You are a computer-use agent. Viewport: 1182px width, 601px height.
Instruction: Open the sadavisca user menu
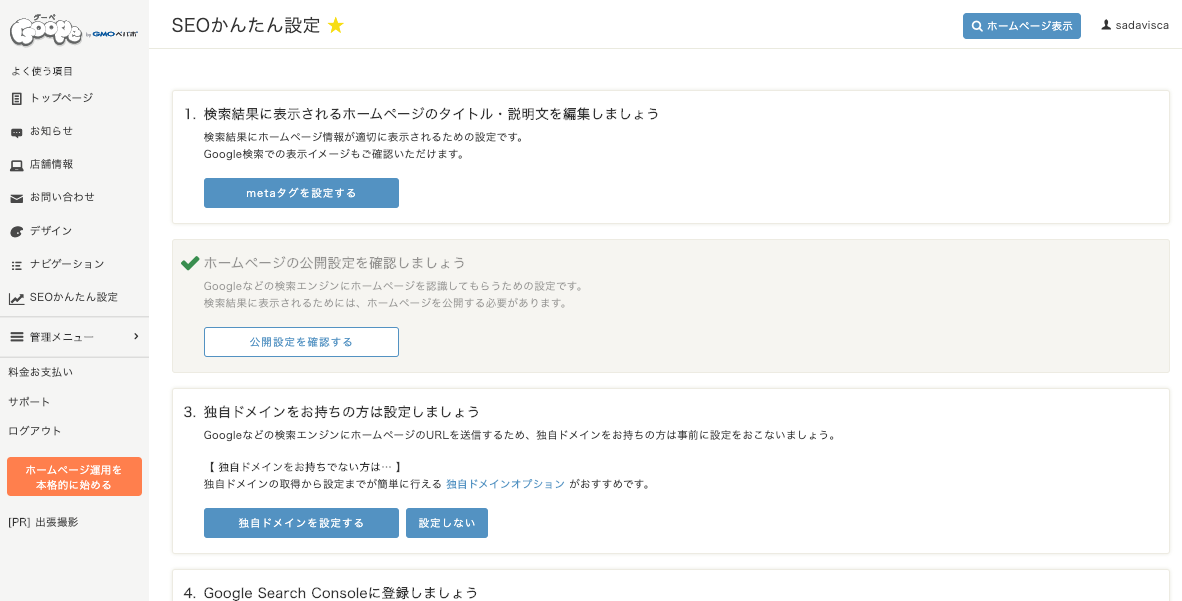(x=1135, y=26)
